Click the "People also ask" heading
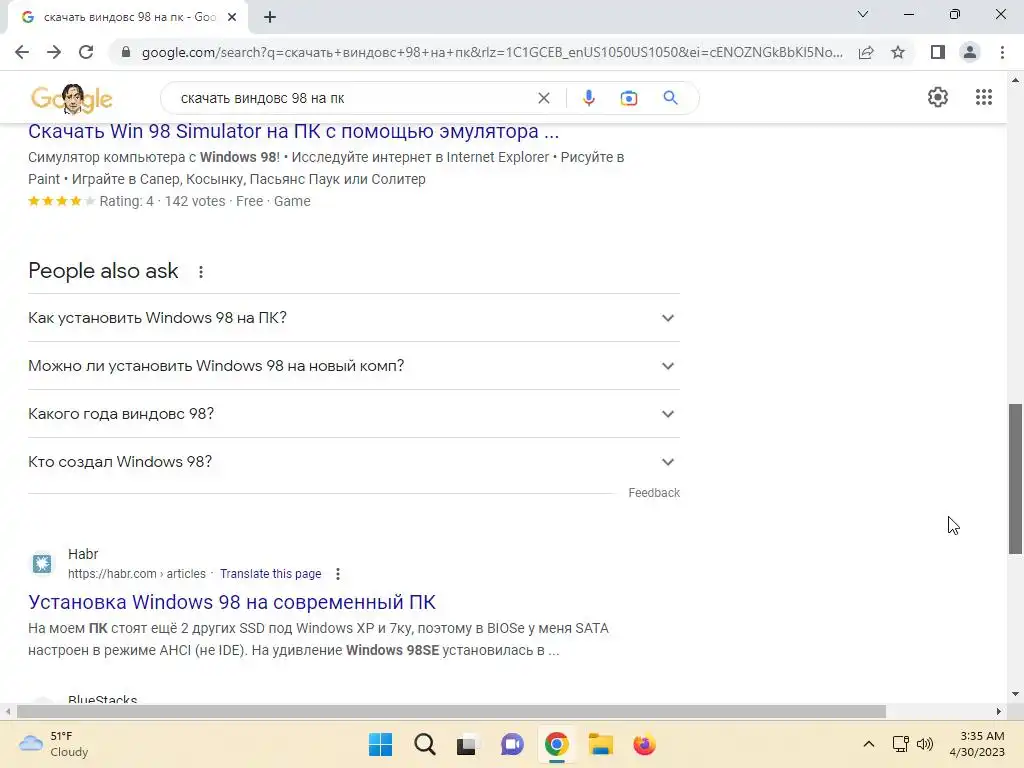Screen dimensions: 1024x768 click(103, 271)
